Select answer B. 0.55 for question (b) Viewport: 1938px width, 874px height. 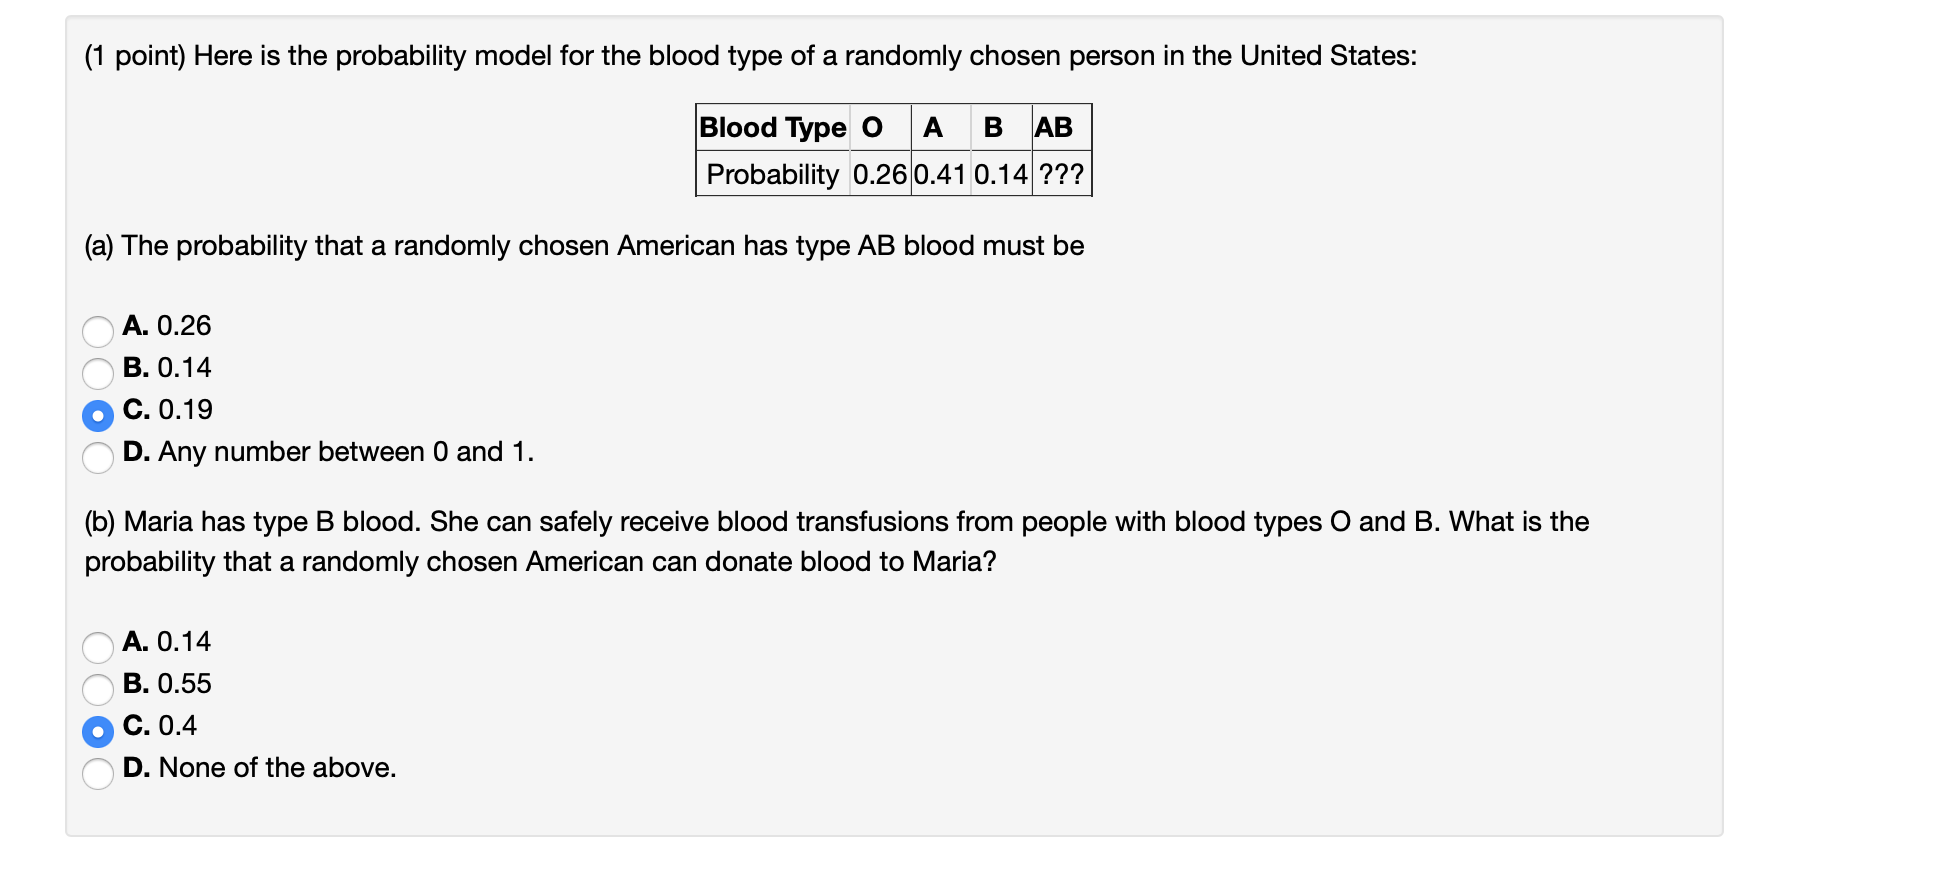pos(97,690)
